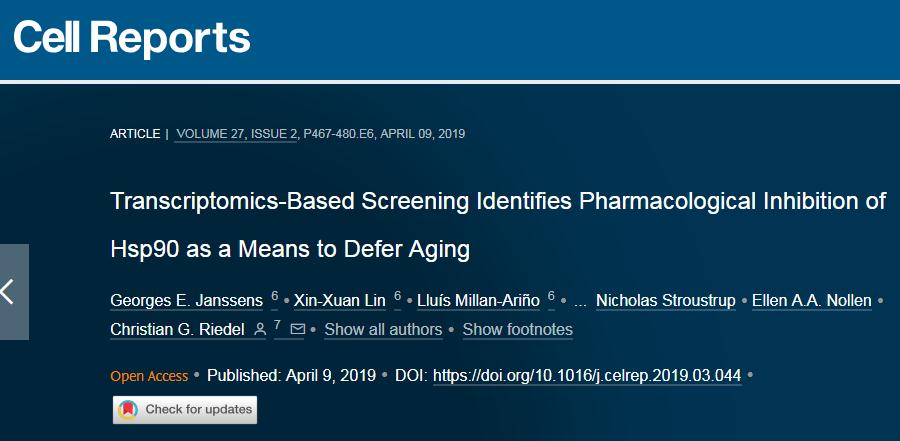Open the Volume 27, Issue 2 link
The image size is (900, 441).
[236, 134]
